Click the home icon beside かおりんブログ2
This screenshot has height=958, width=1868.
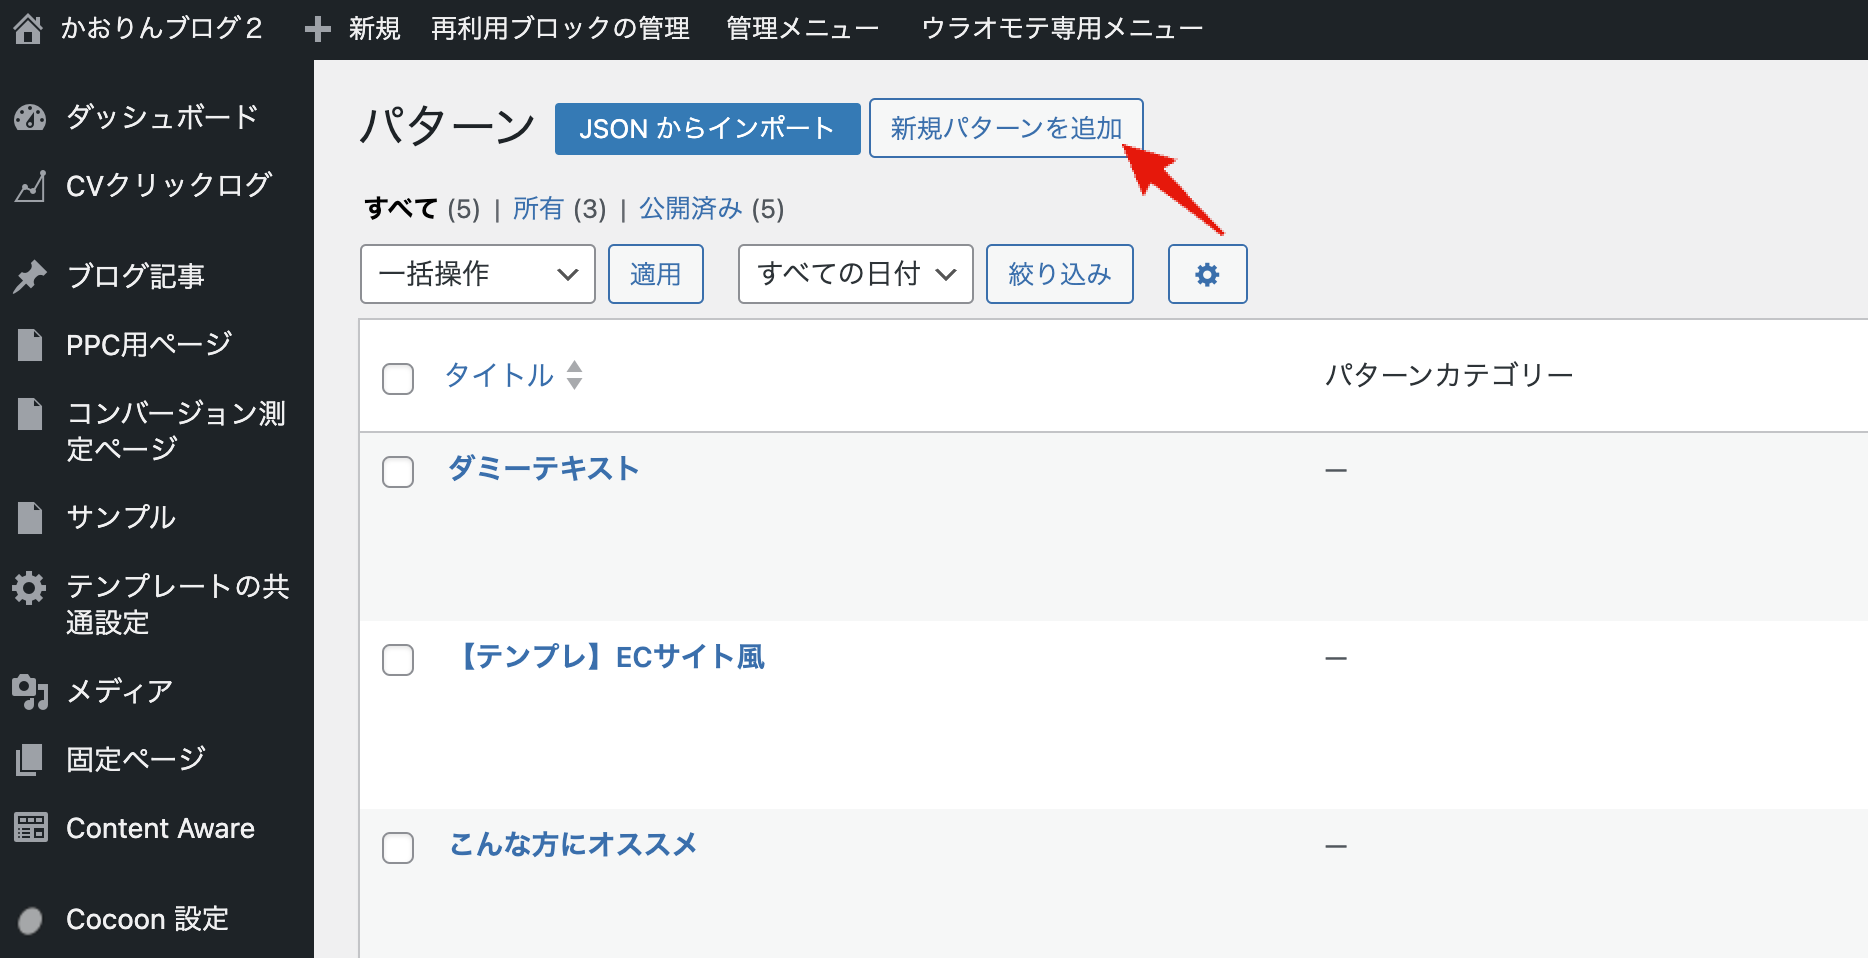(x=28, y=29)
